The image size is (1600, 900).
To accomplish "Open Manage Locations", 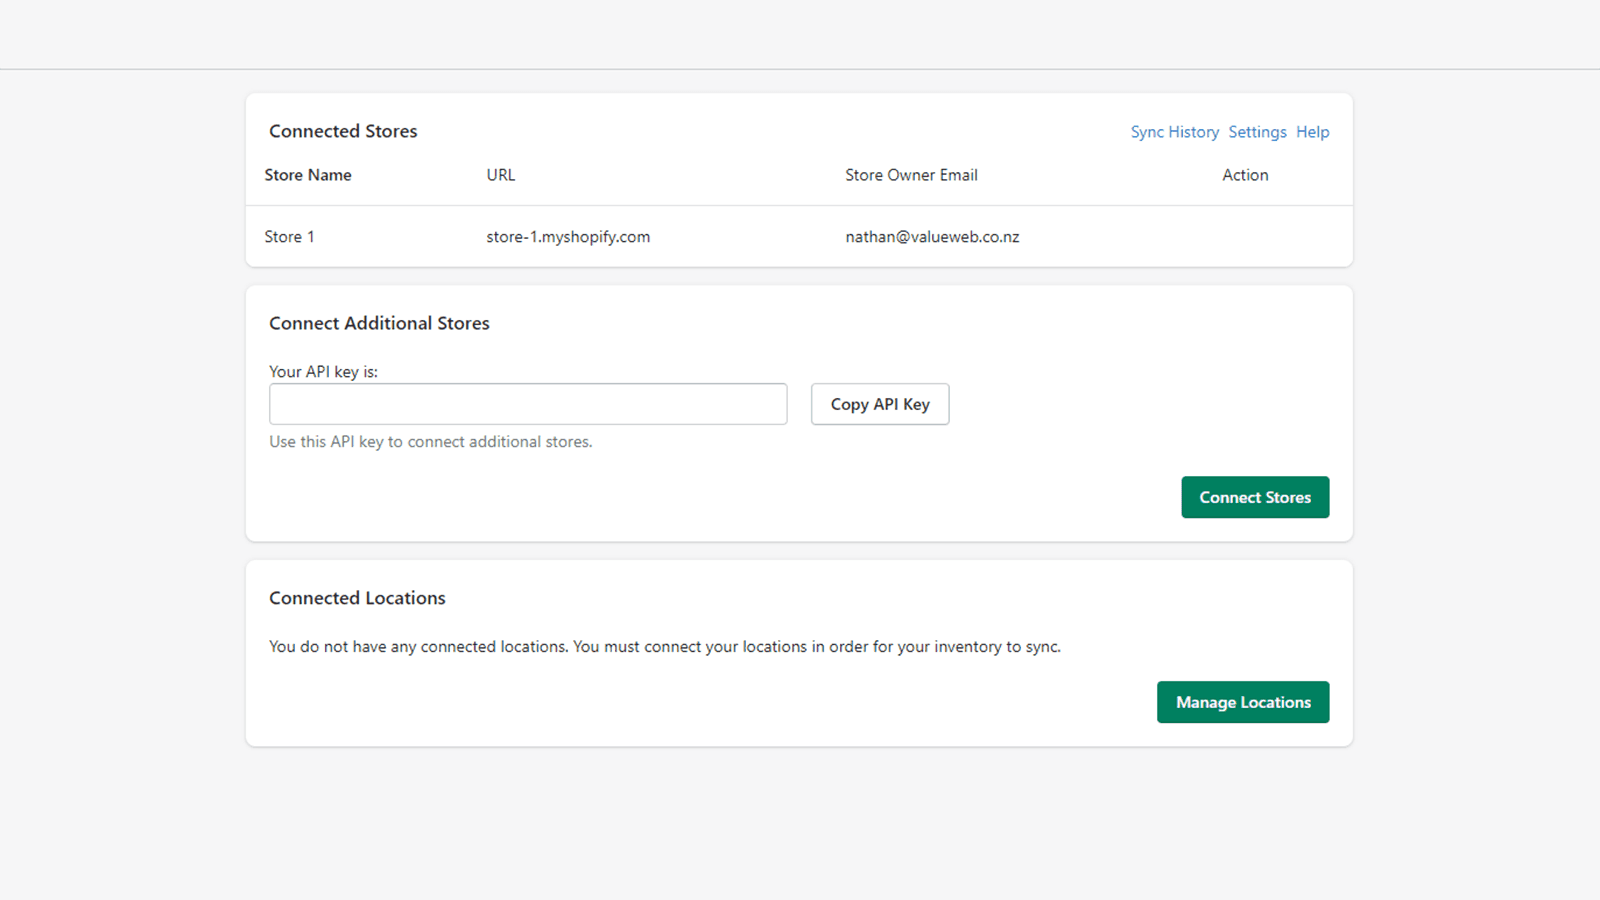I will point(1242,702).
